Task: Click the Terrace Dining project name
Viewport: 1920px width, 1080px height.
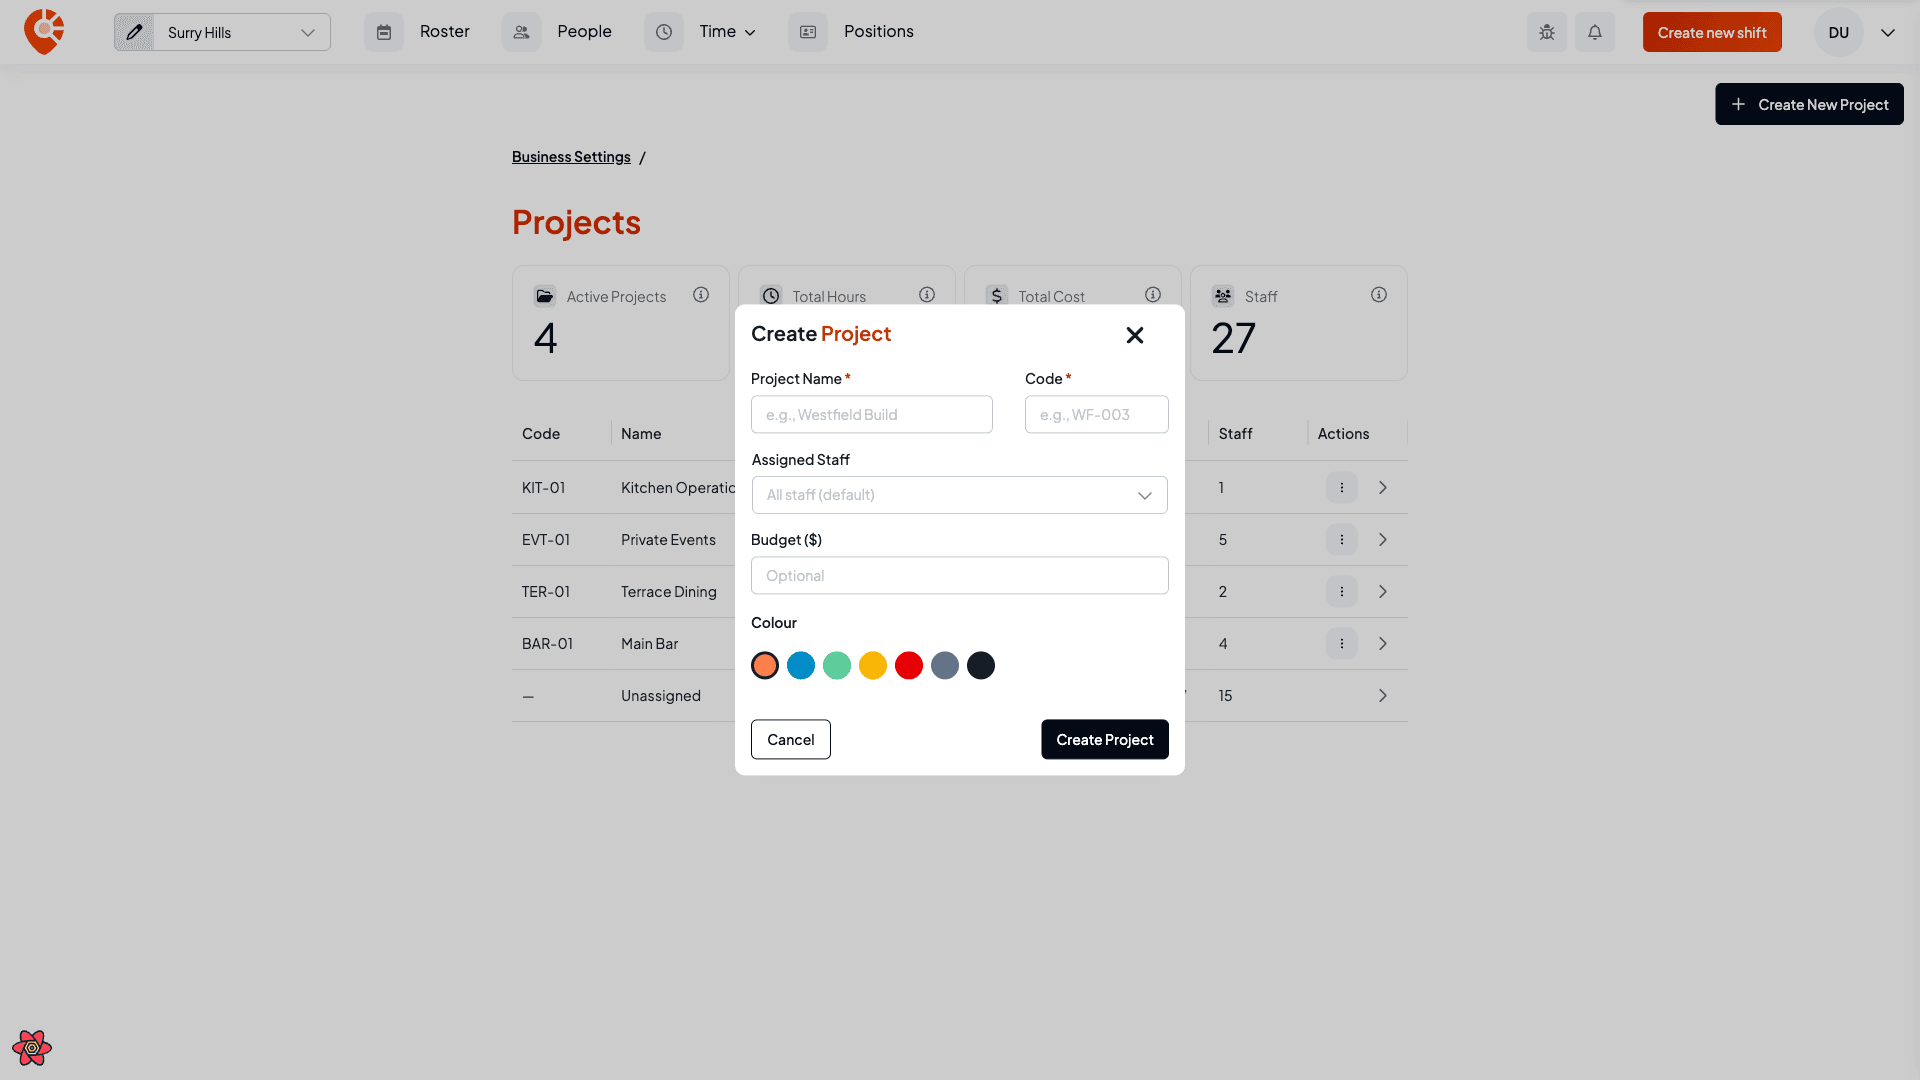Action: (x=669, y=592)
